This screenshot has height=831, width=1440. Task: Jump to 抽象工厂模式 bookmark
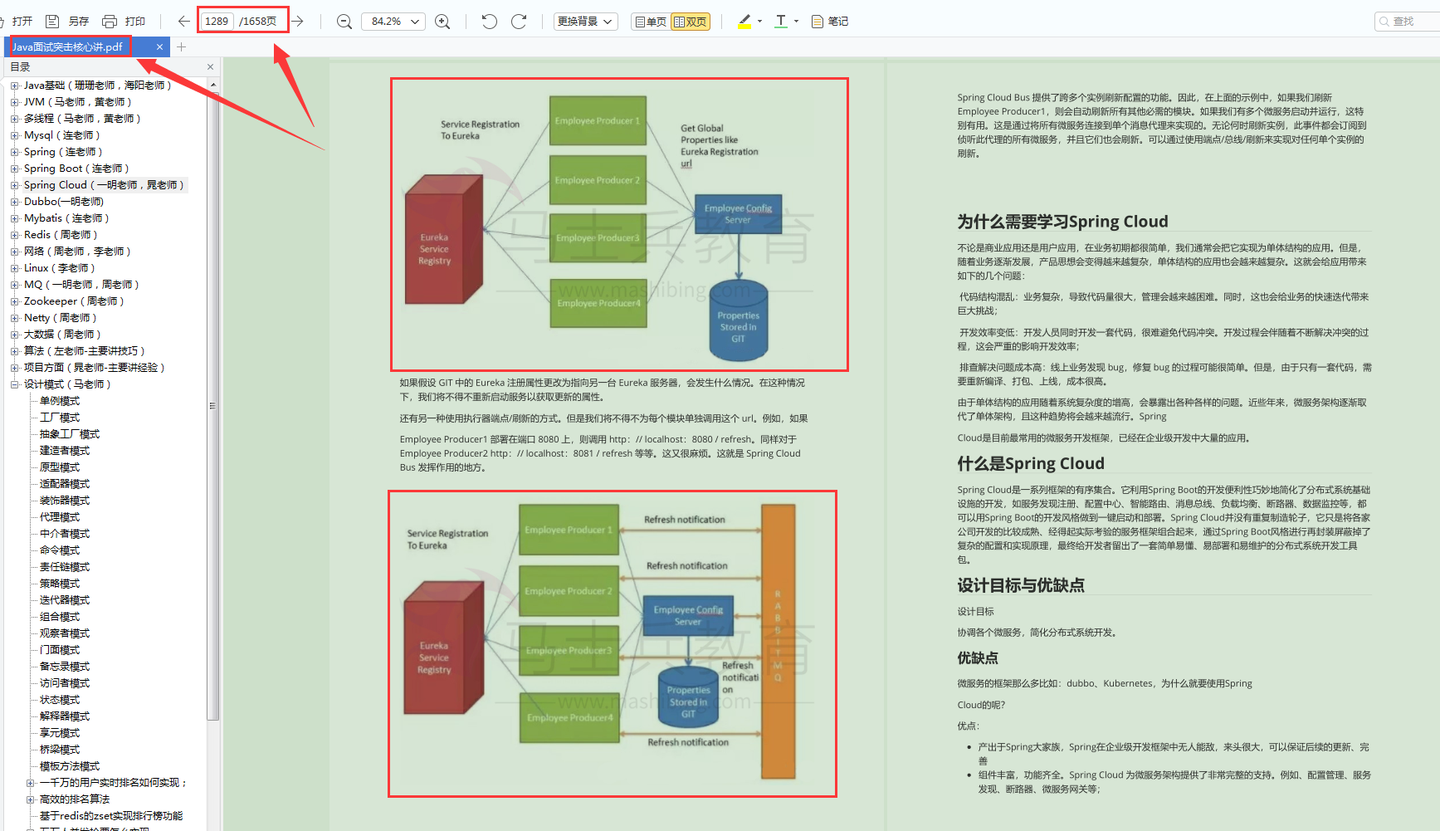pyautogui.click(x=70, y=434)
